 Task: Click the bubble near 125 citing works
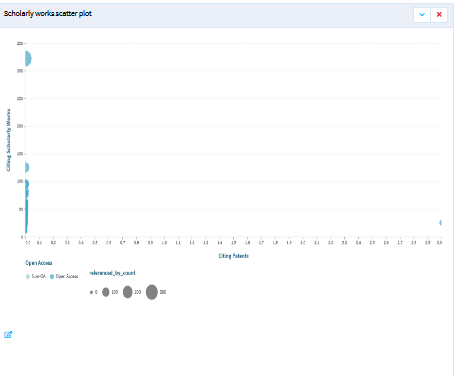27,167
